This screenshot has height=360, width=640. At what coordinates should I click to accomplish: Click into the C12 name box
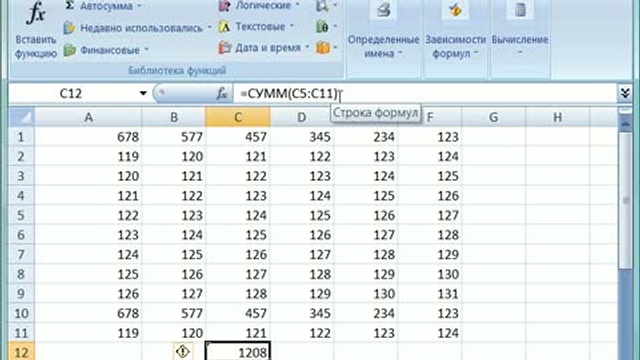(71, 93)
